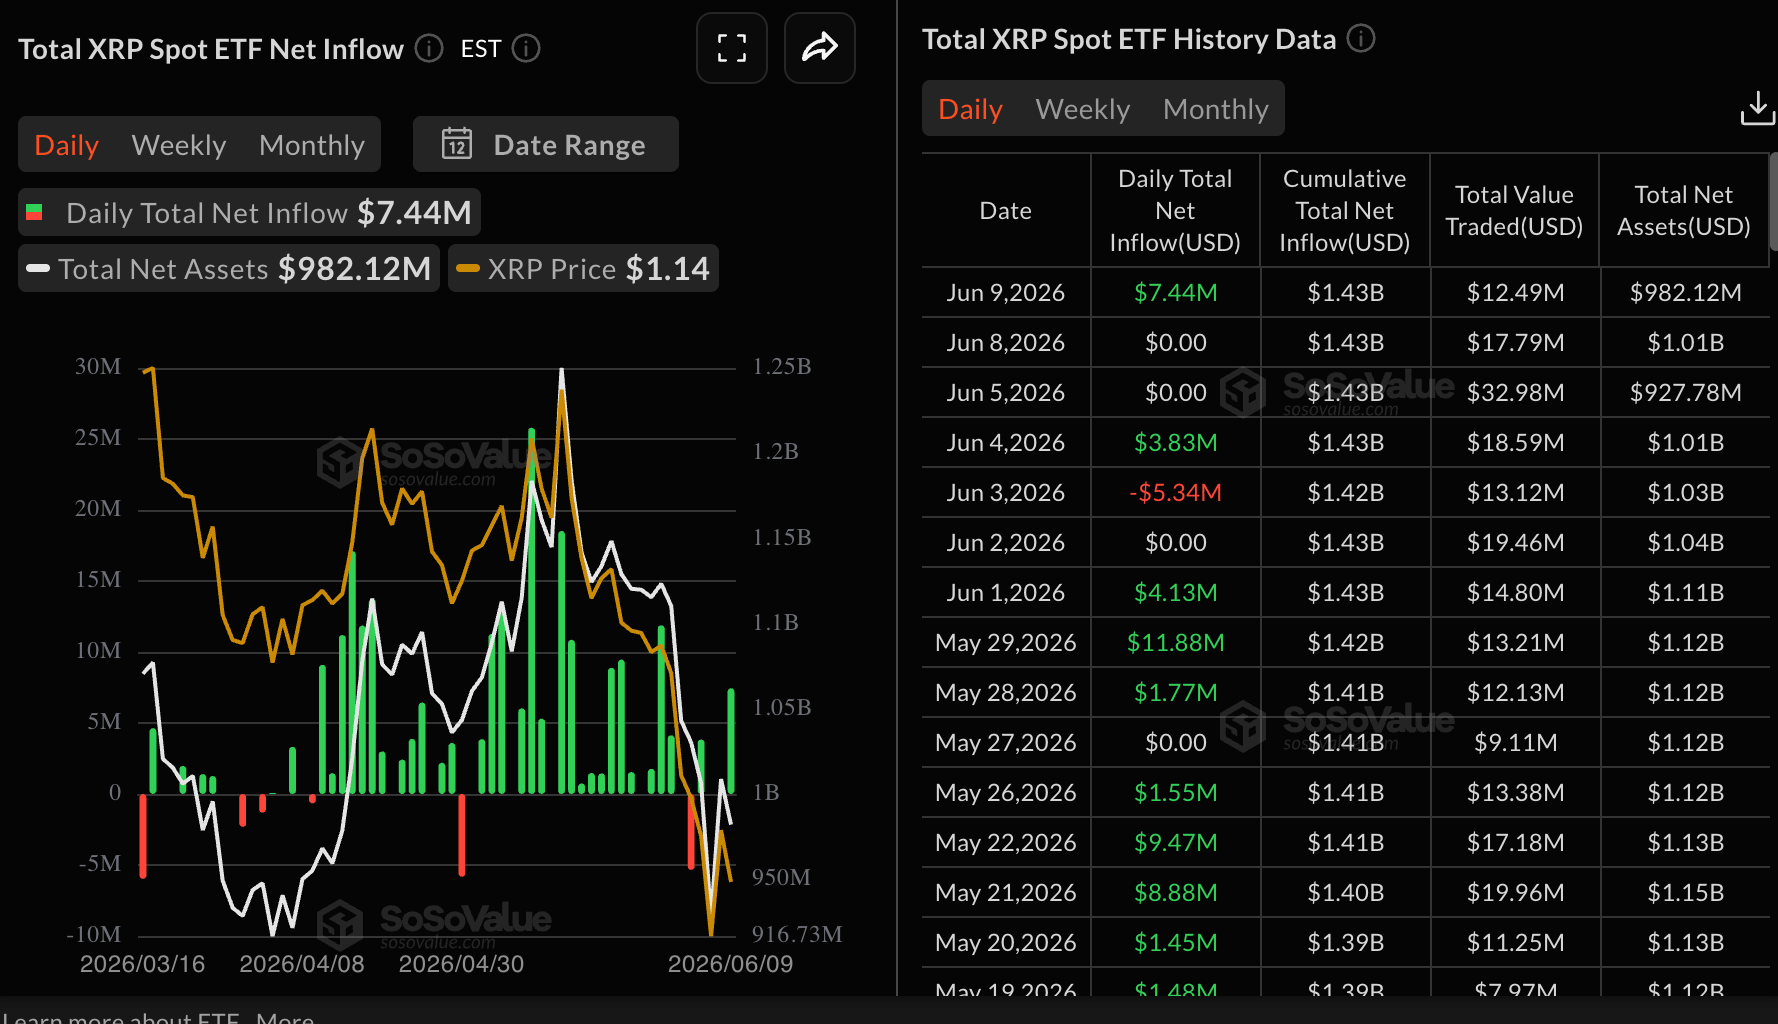Viewport: 1778px width, 1024px height.
Task: Click info icon next to History Data title
Action: coord(1361,38)
